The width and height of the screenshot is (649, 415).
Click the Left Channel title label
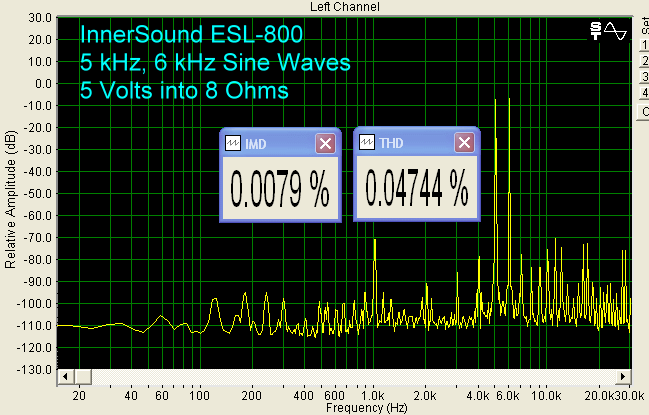[x=340, y=7]
